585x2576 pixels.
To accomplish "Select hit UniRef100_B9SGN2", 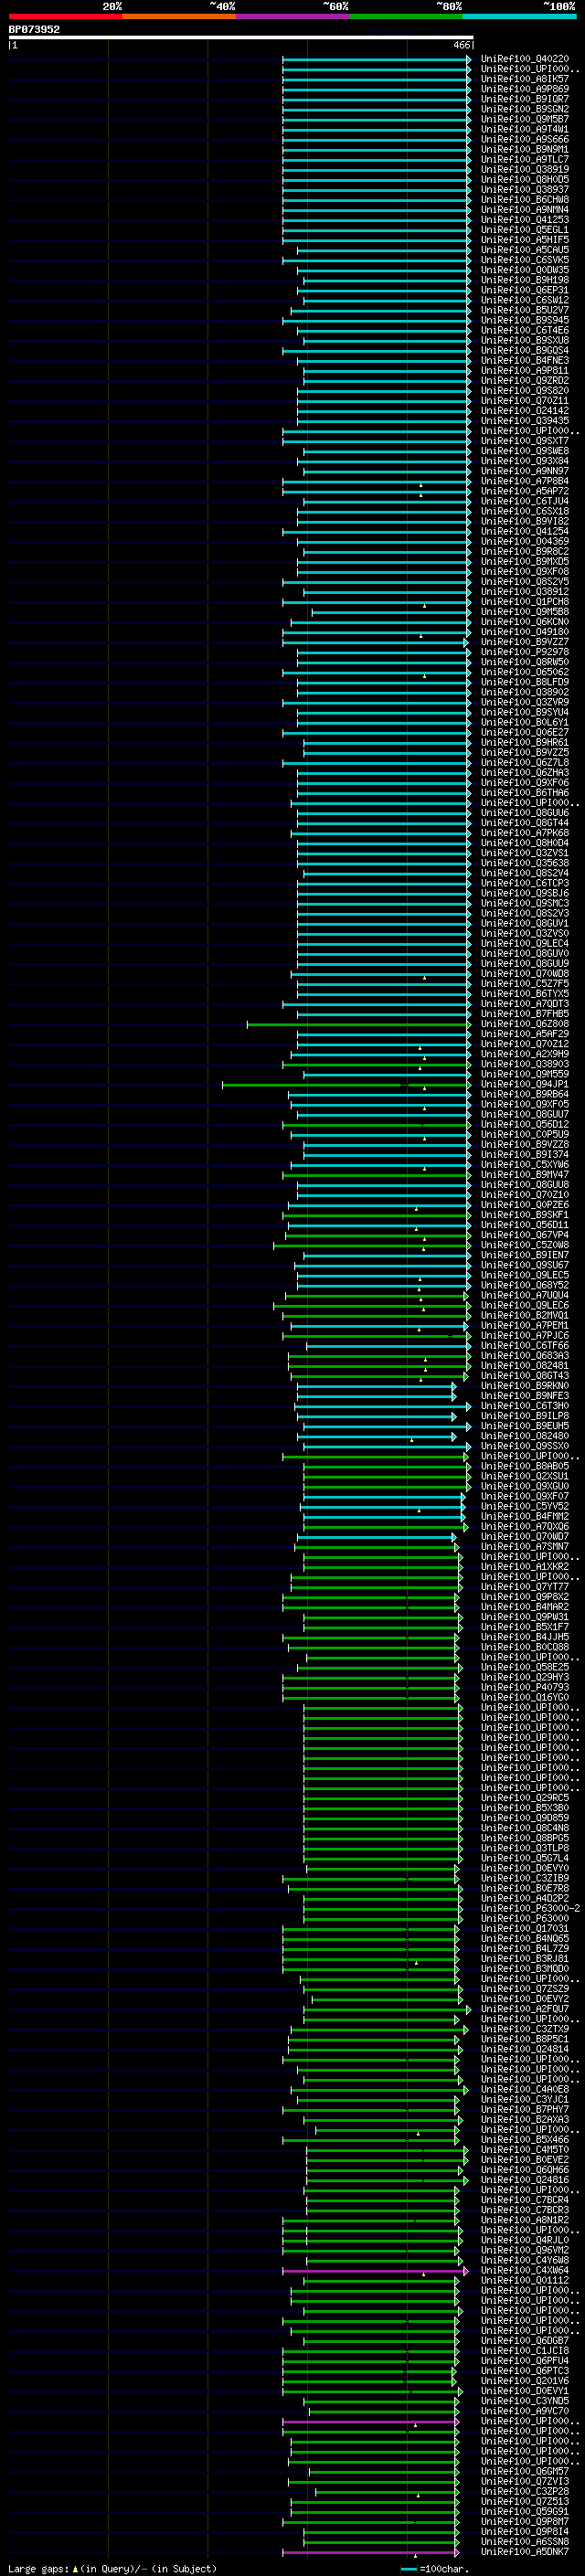I will [525, 109].
